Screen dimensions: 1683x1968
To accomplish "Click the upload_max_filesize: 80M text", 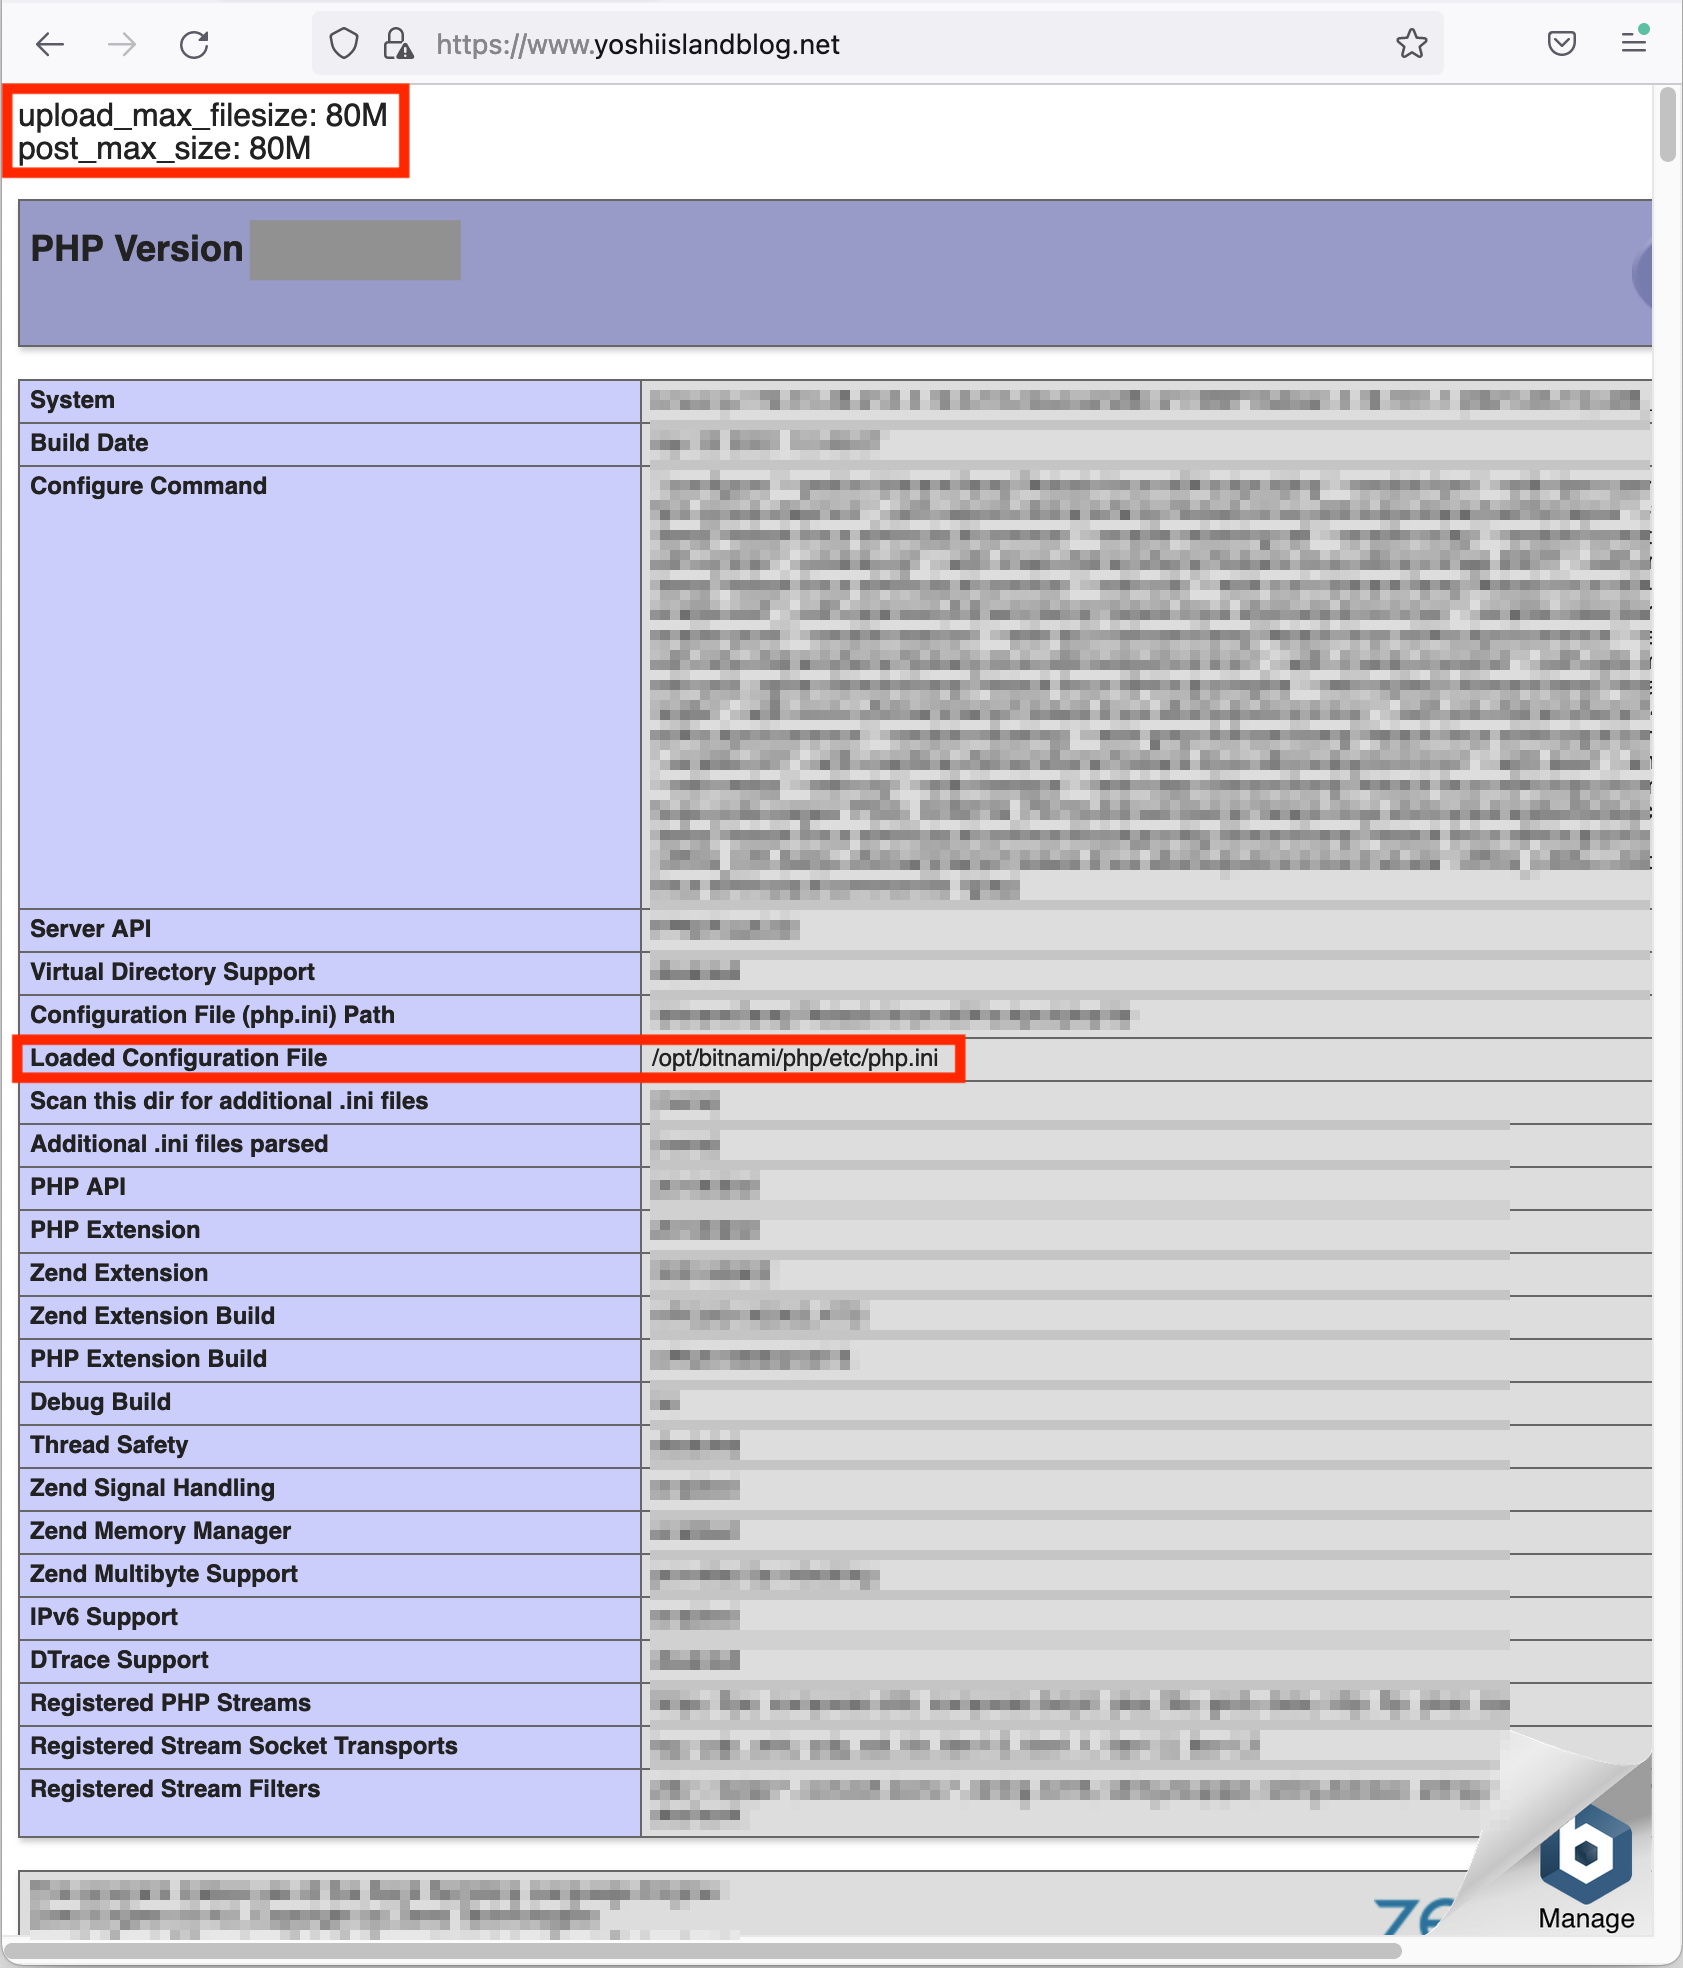I will click(x=203, y=115).
